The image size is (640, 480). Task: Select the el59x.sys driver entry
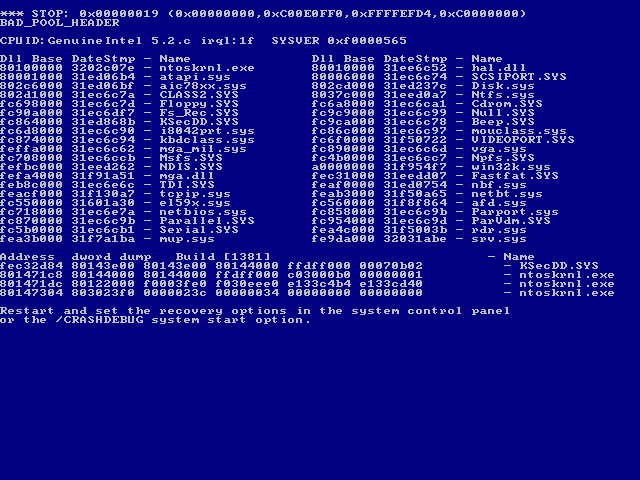click(195, 203)
